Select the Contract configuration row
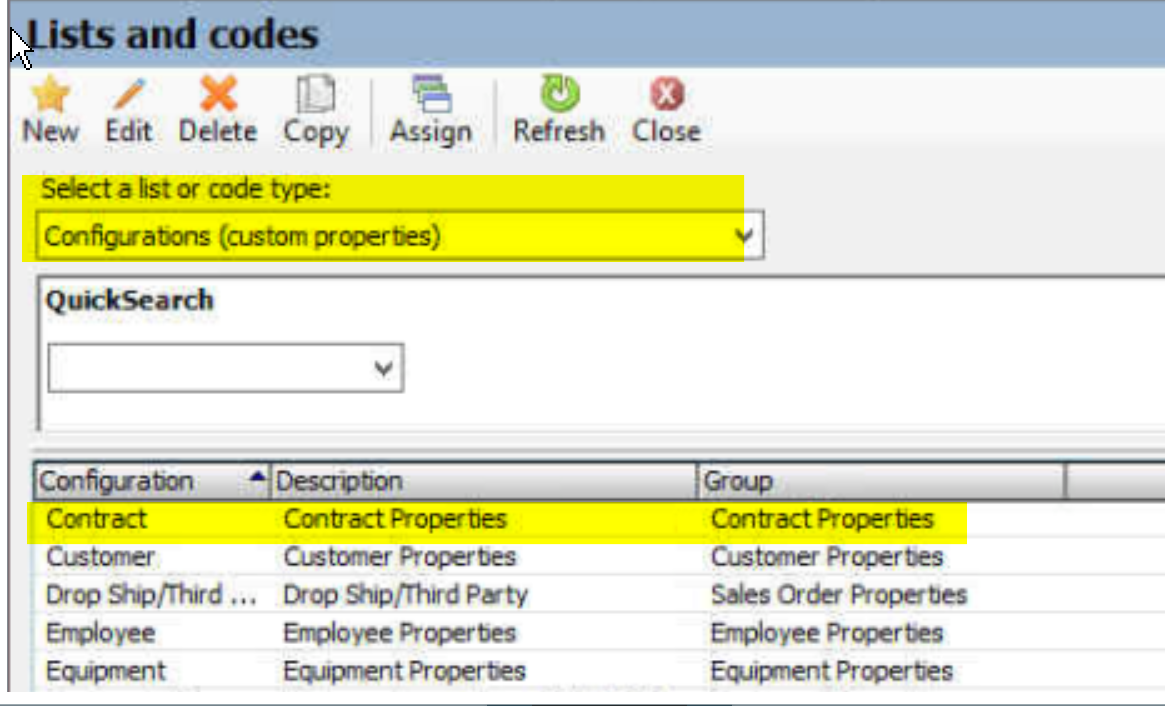This screenshot has width=1165, height=706. [599, 519]
